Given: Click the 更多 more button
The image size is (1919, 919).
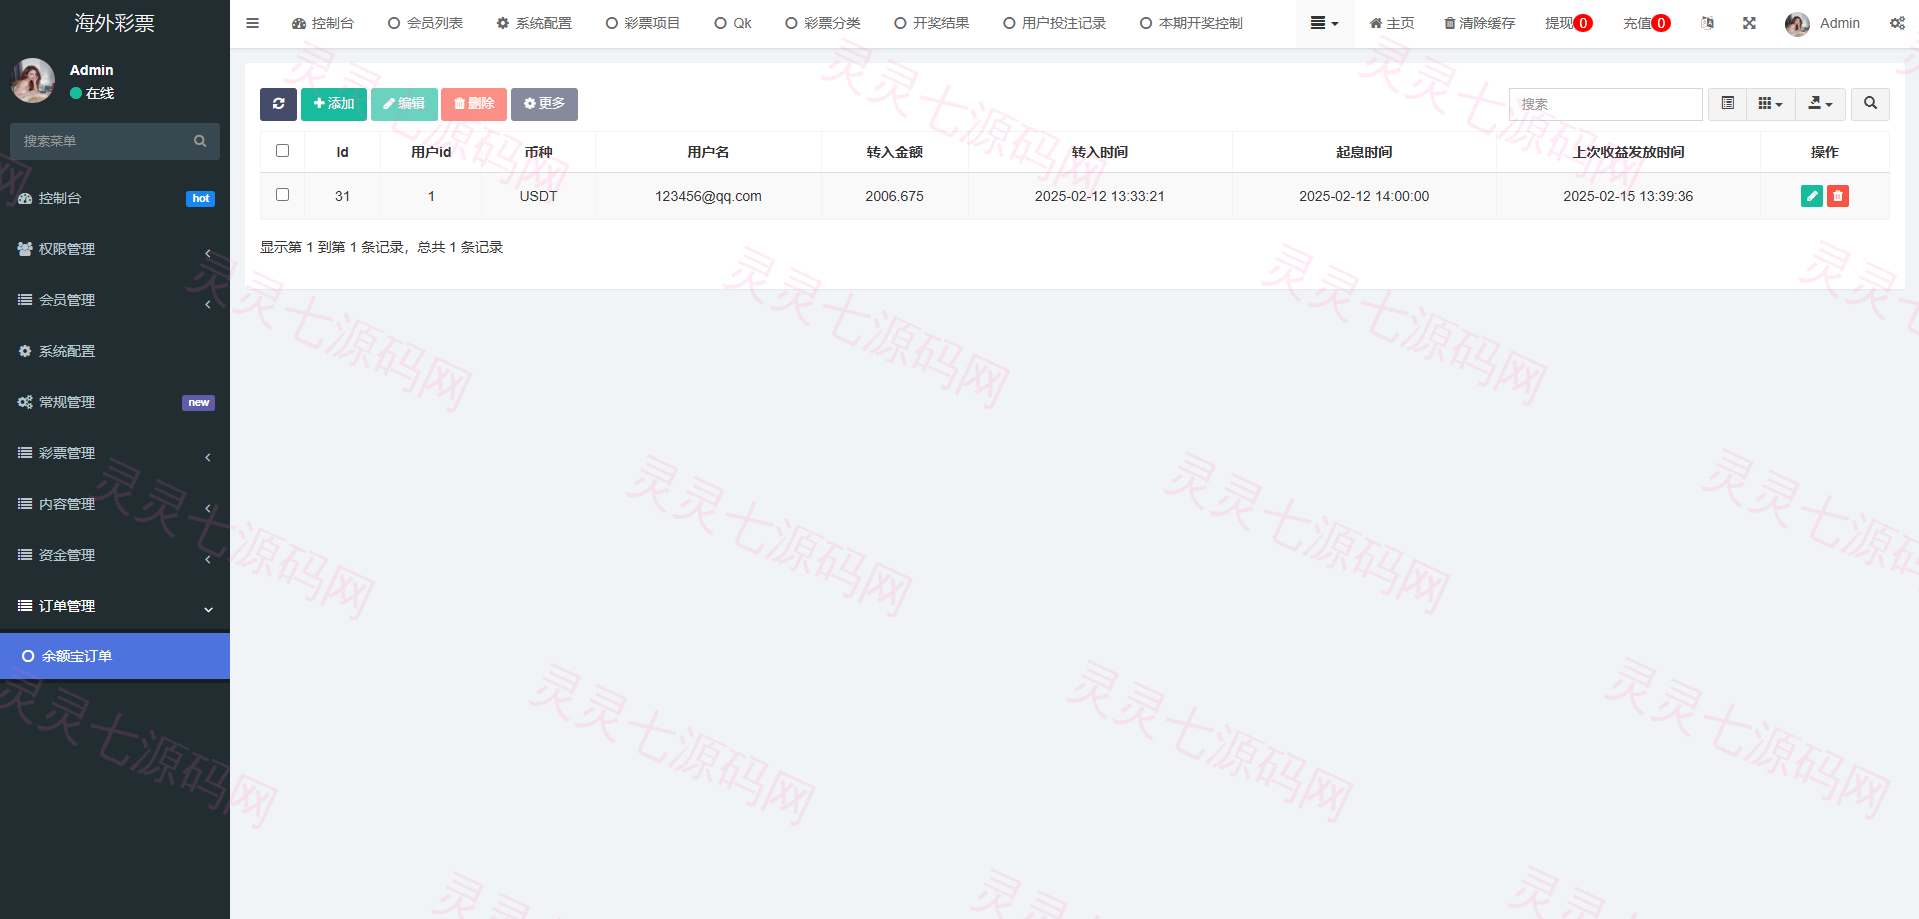Looking at the screenshot, I should (544, 104).
